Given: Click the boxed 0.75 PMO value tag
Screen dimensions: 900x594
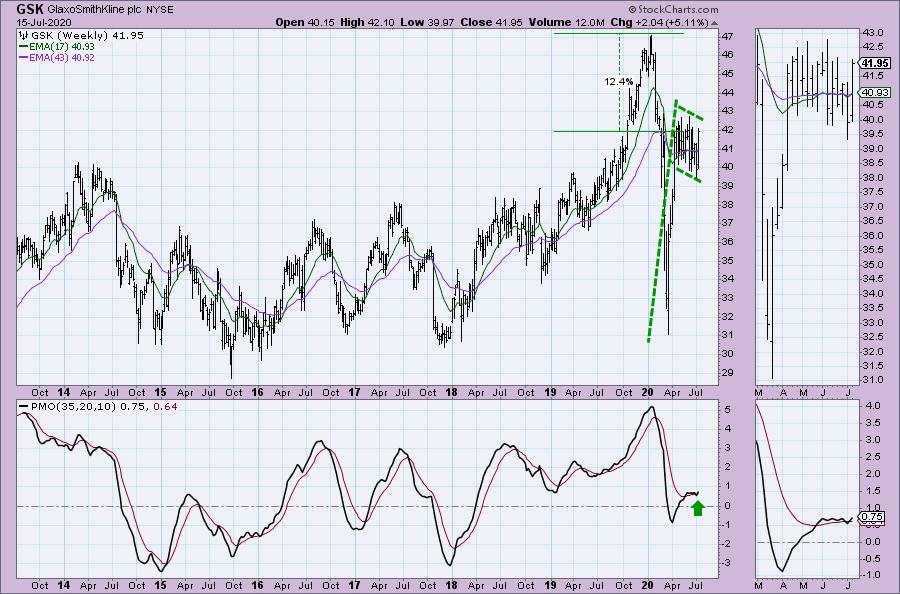Looking at the screenshot, I should (x=873, y=517).
